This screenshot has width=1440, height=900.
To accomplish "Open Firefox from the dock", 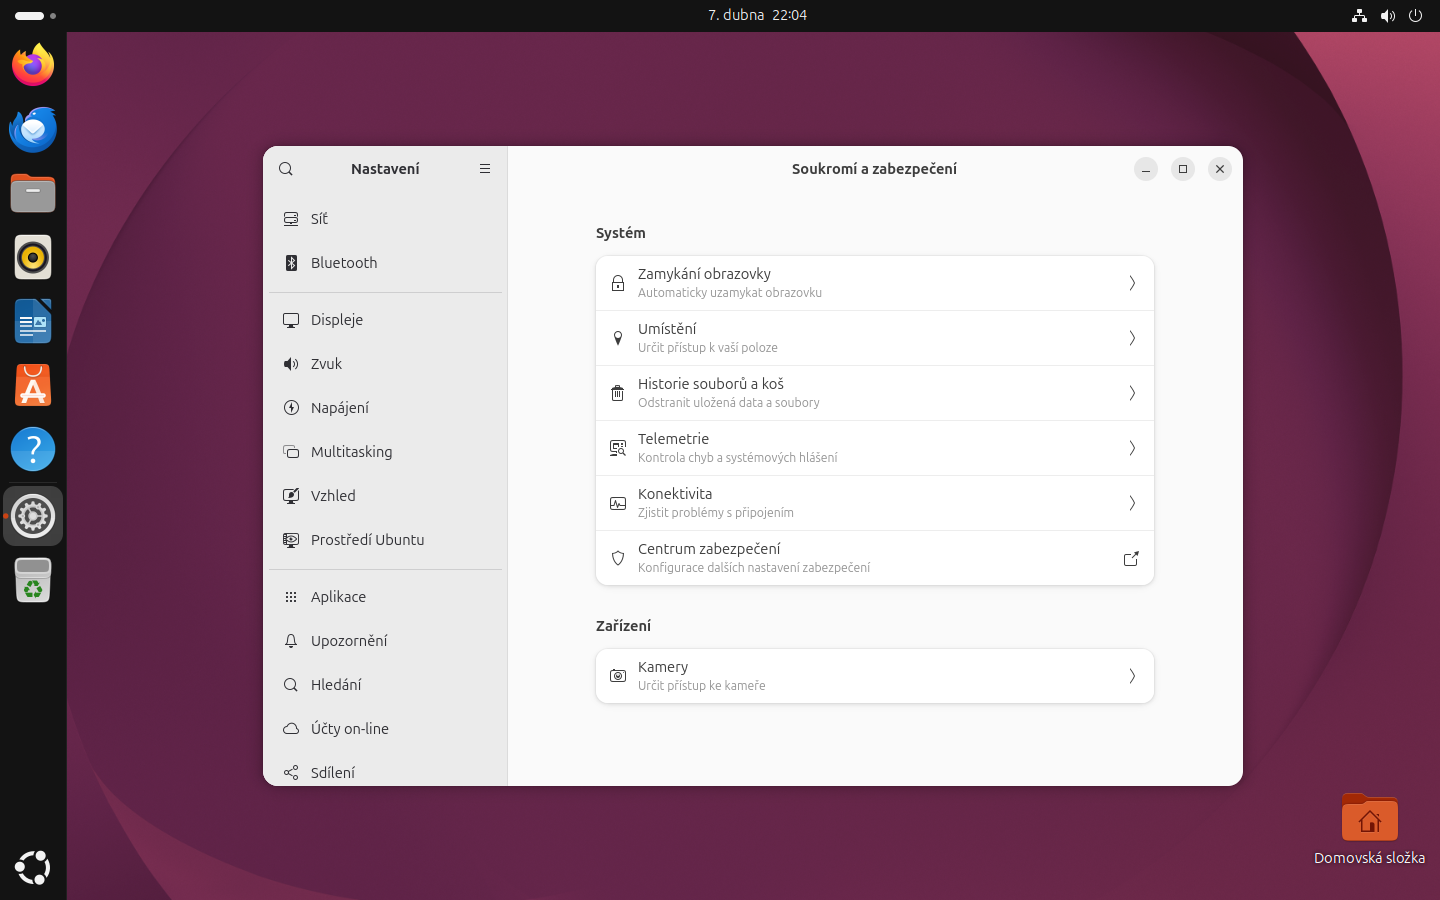I will 33,66.
